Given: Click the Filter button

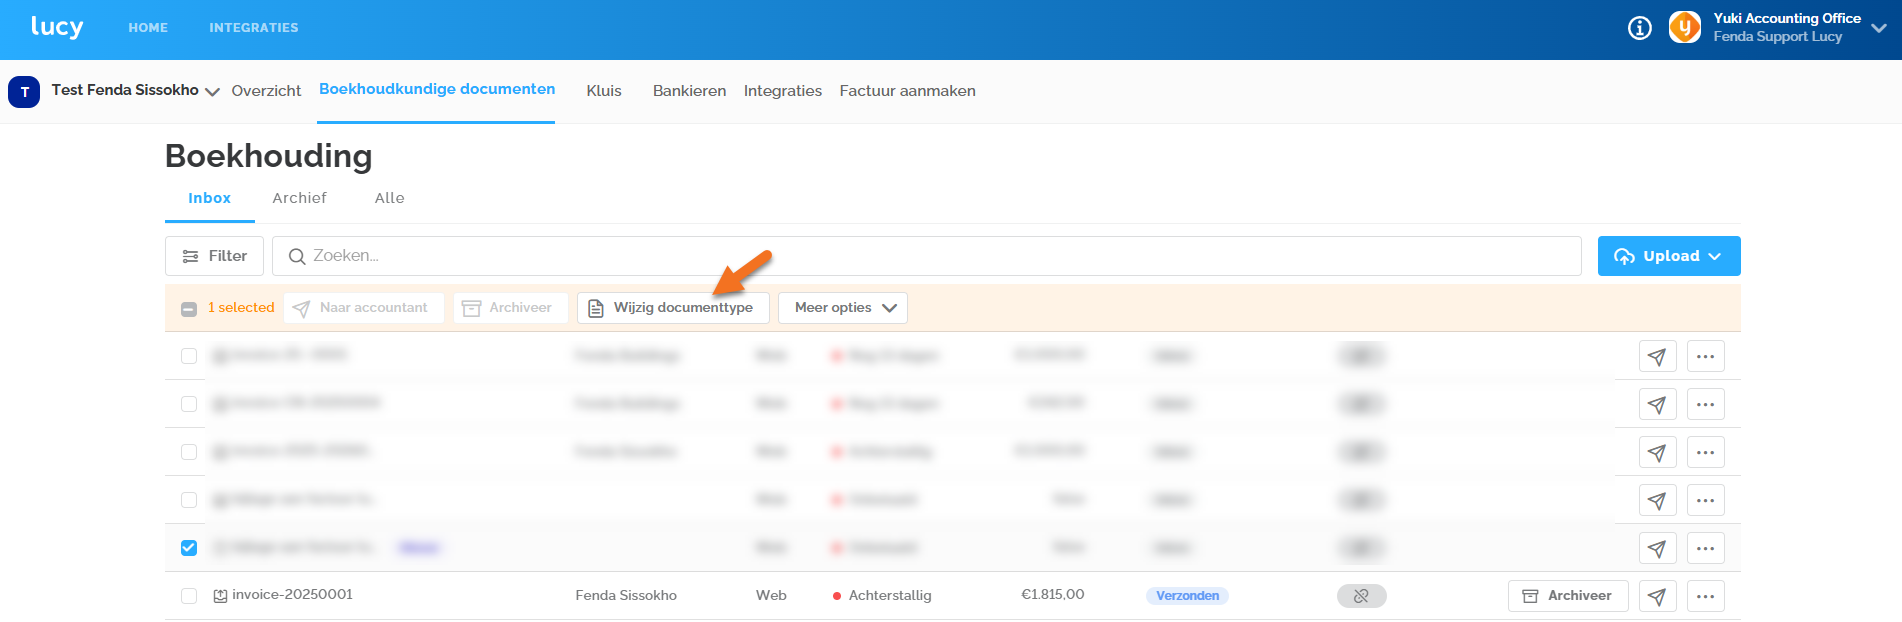Looking at the screenshot, I should pyautogui.click(x=214, y=256).
